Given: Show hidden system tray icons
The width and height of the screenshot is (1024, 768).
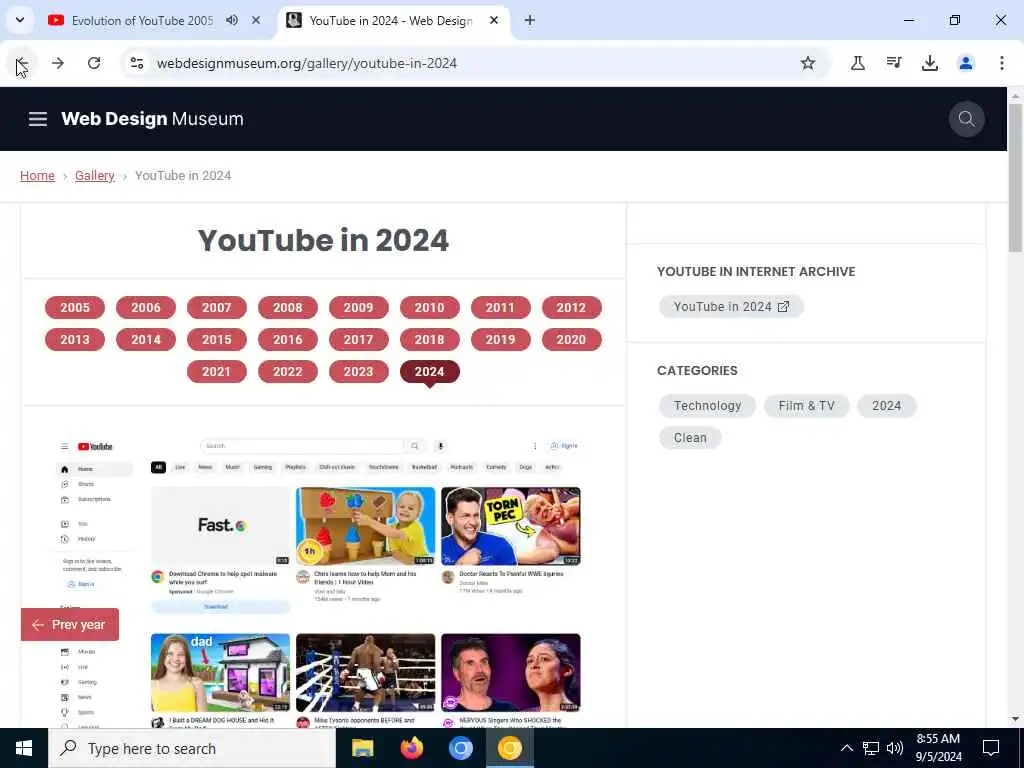Looking at the screenshot, I should 846,748.
